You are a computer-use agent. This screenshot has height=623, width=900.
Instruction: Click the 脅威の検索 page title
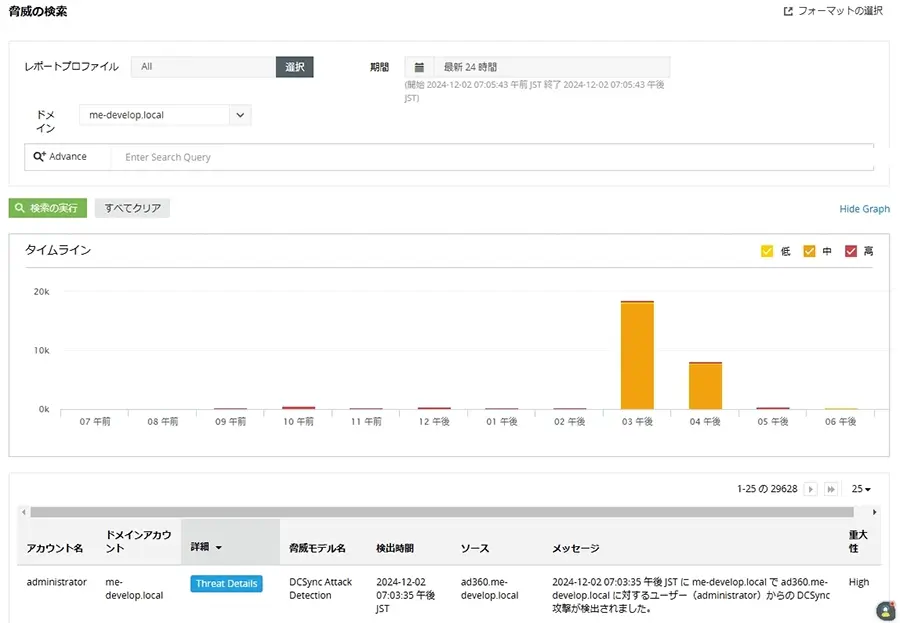[x=38, y=11]
